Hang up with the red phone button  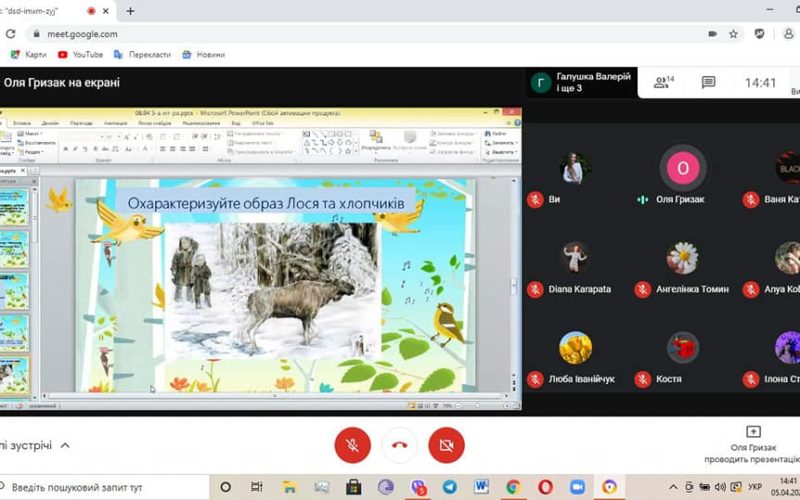point(400,445)
